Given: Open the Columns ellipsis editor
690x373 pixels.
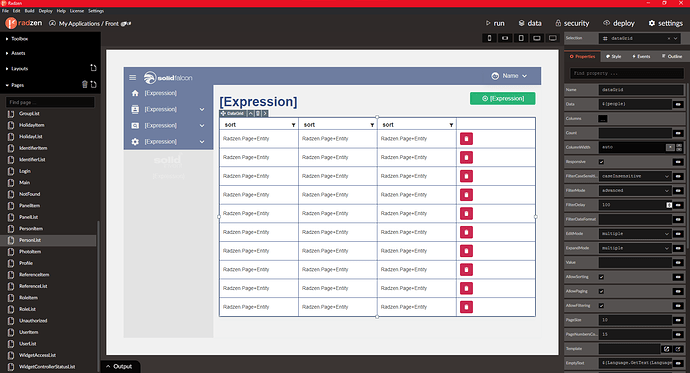Looking at the screenshot, I should point(603,119).
